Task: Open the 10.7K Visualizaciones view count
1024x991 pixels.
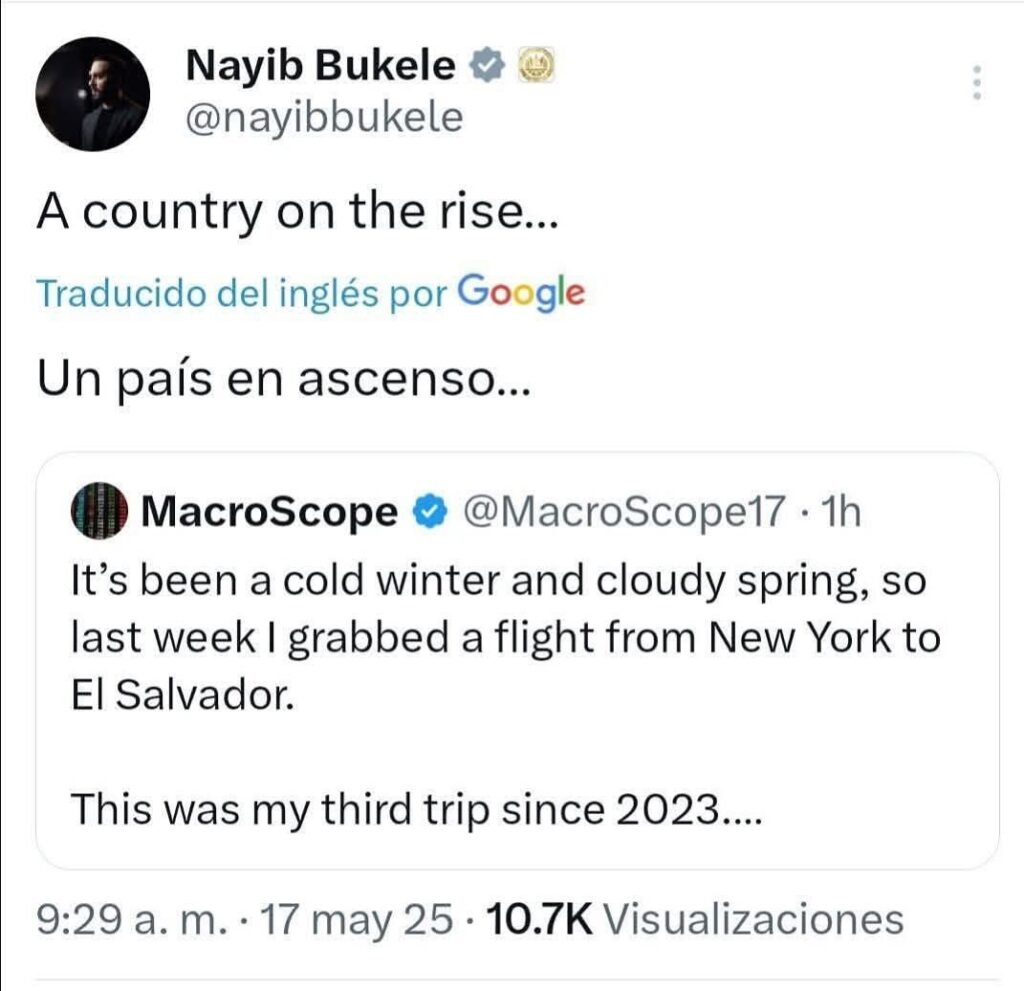Action: click(692, 919)
